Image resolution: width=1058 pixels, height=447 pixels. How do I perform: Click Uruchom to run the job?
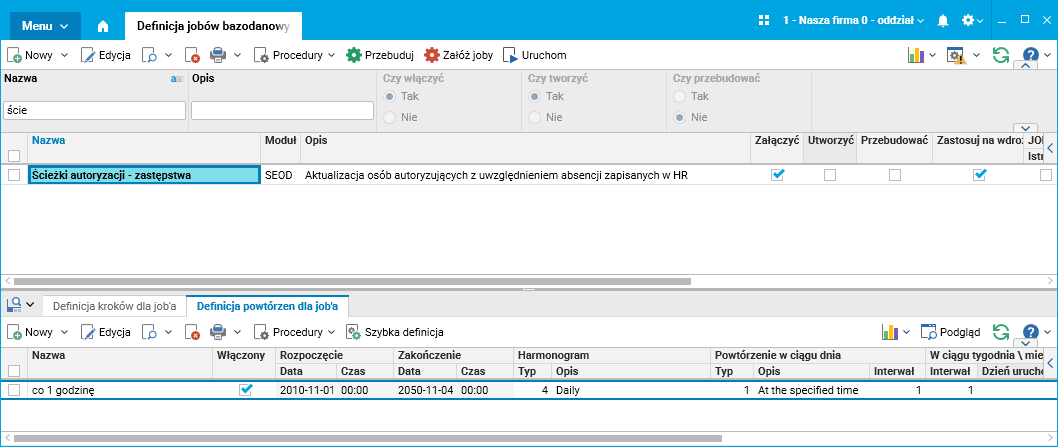tap(535, 55)
